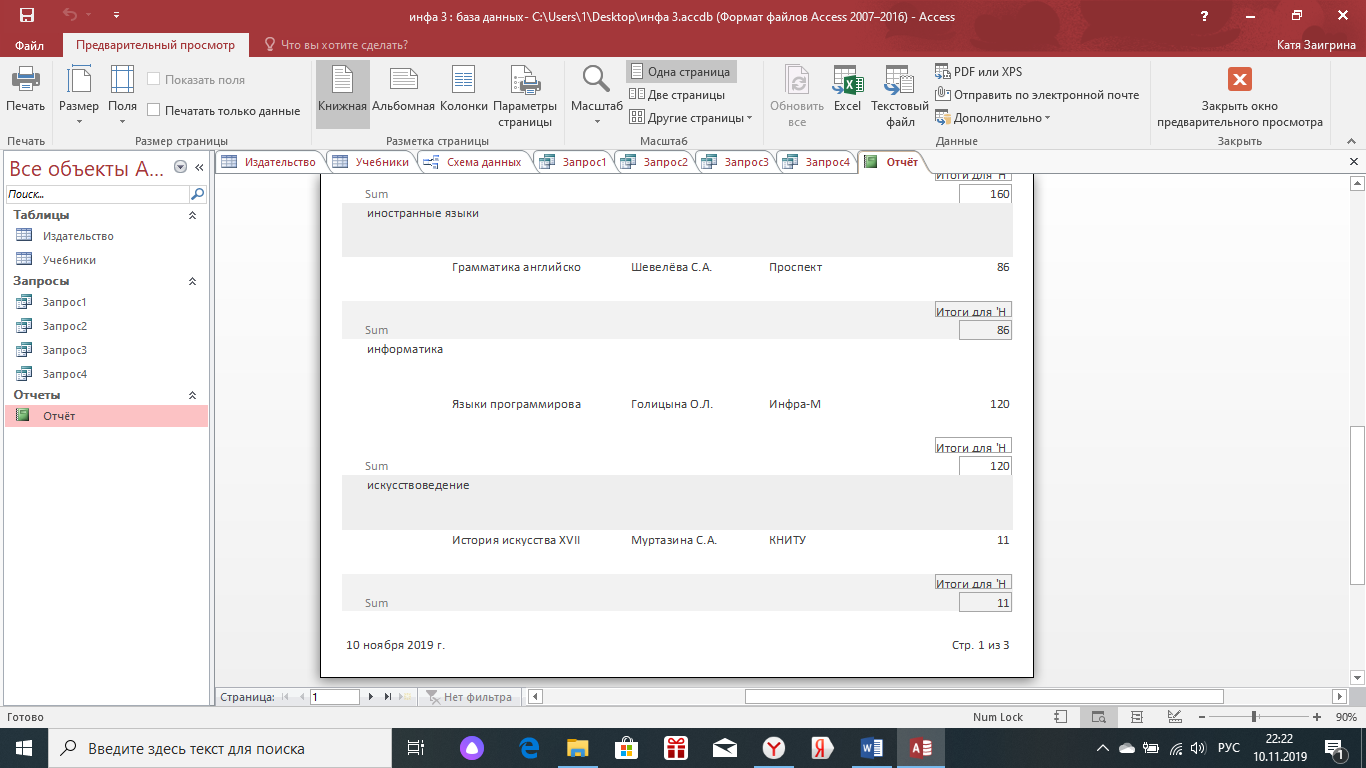Viewport: 1366px width, 768px height.
Task: Collapse the Запросы navigation group
Action: [x=192, y=282]
